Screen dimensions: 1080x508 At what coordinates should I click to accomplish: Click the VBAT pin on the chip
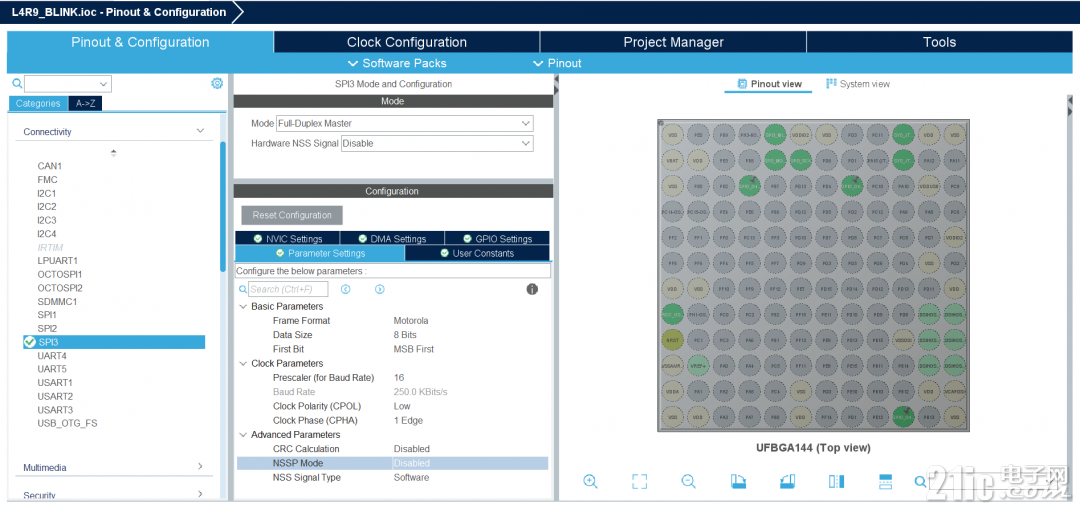(672, 160)
